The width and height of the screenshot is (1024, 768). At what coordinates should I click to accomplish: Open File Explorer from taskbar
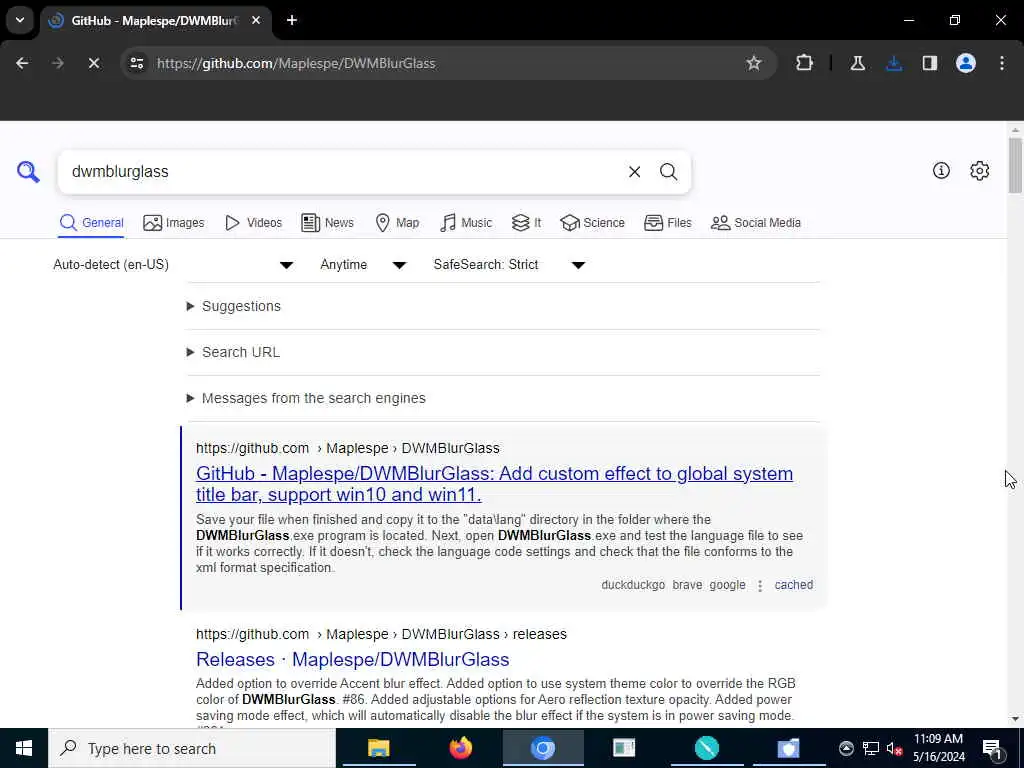[x=379, y=748]
